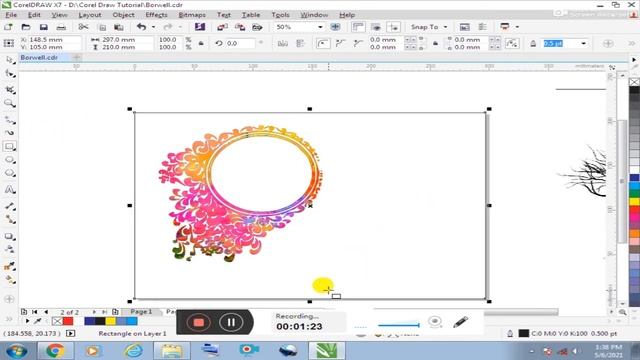Pick the red swatch in document palette
Screen dimensions: 640x360
68,321
